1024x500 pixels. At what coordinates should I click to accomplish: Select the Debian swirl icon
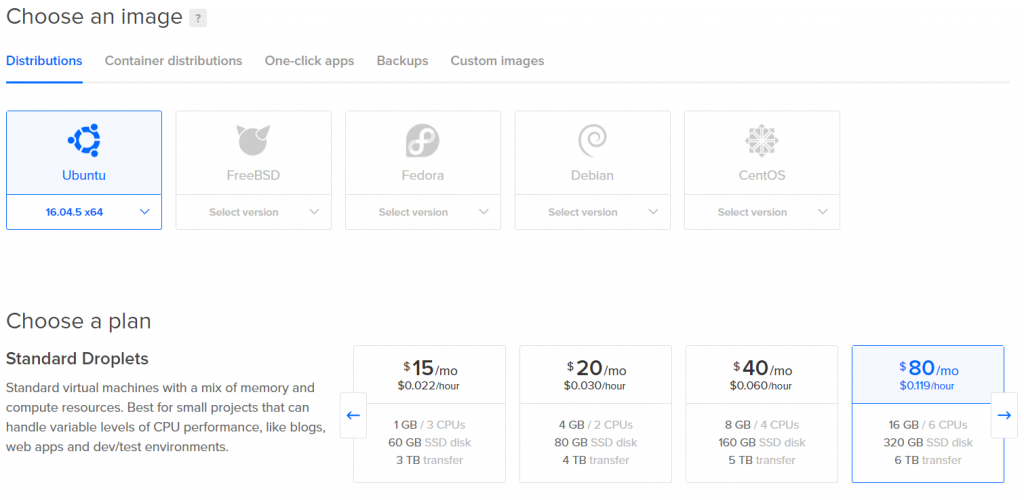592,140
